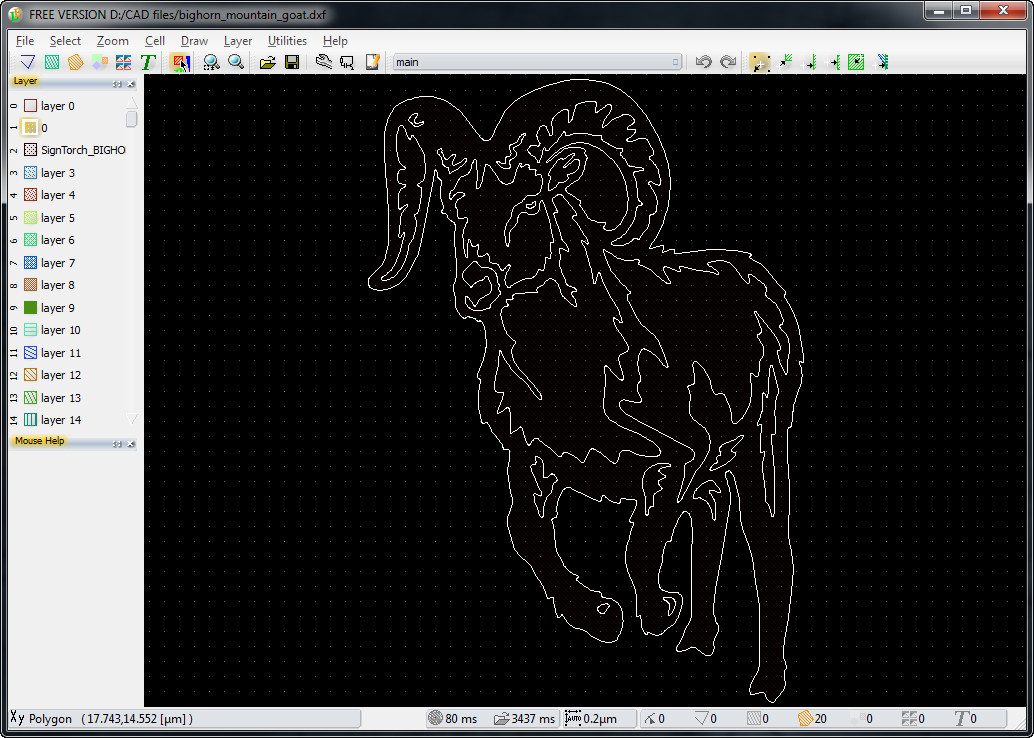The image size is (1034, 738).
Task: Click the redo arrow icon
Action: click(728, 61)
